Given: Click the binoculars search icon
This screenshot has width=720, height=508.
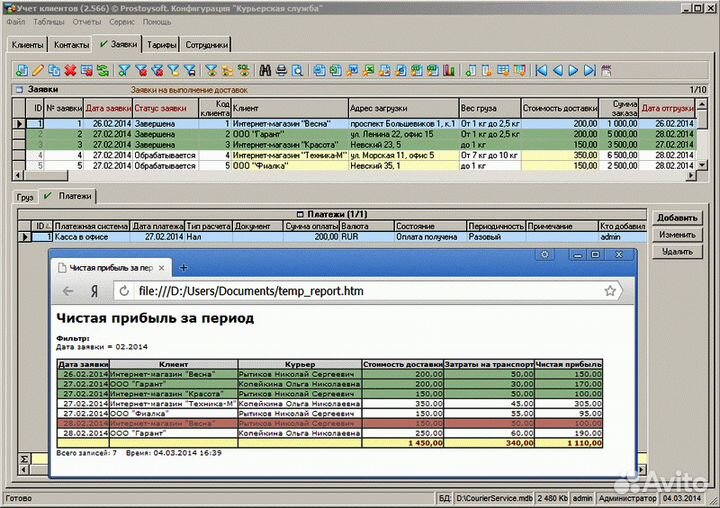Looking at the screenshot, I should point(265,70).
